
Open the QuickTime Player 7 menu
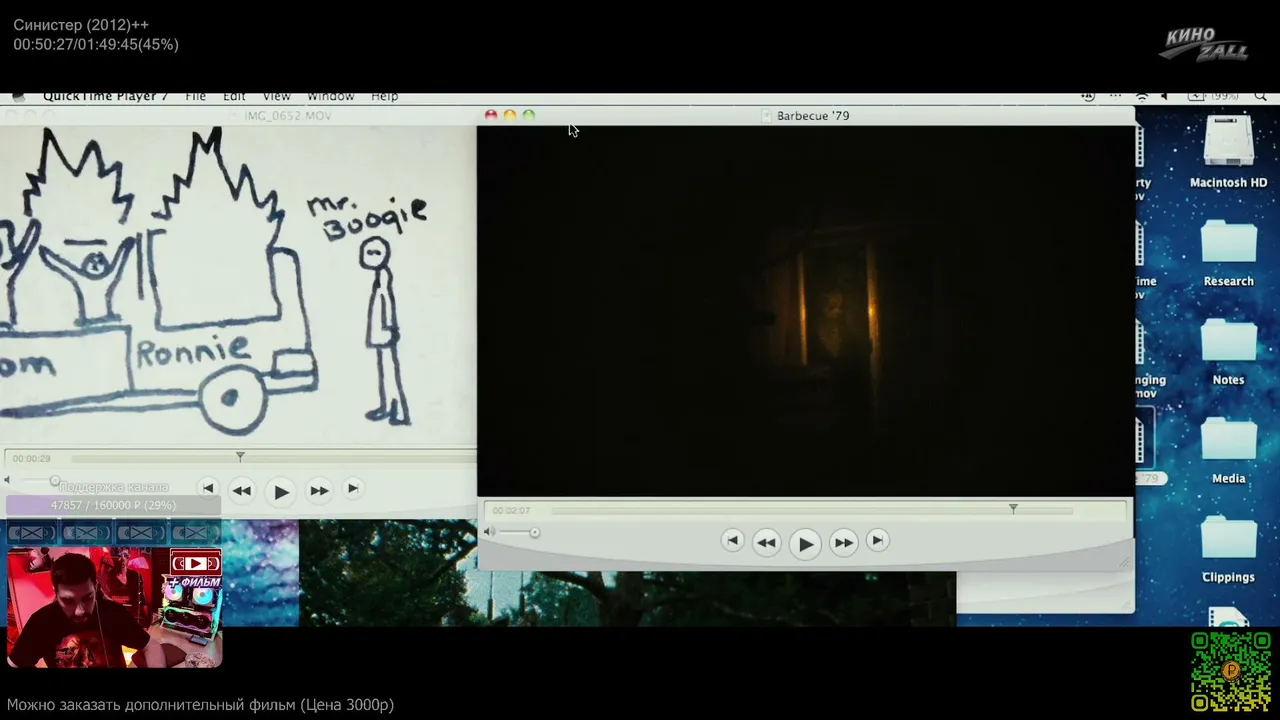pos(105,97)
